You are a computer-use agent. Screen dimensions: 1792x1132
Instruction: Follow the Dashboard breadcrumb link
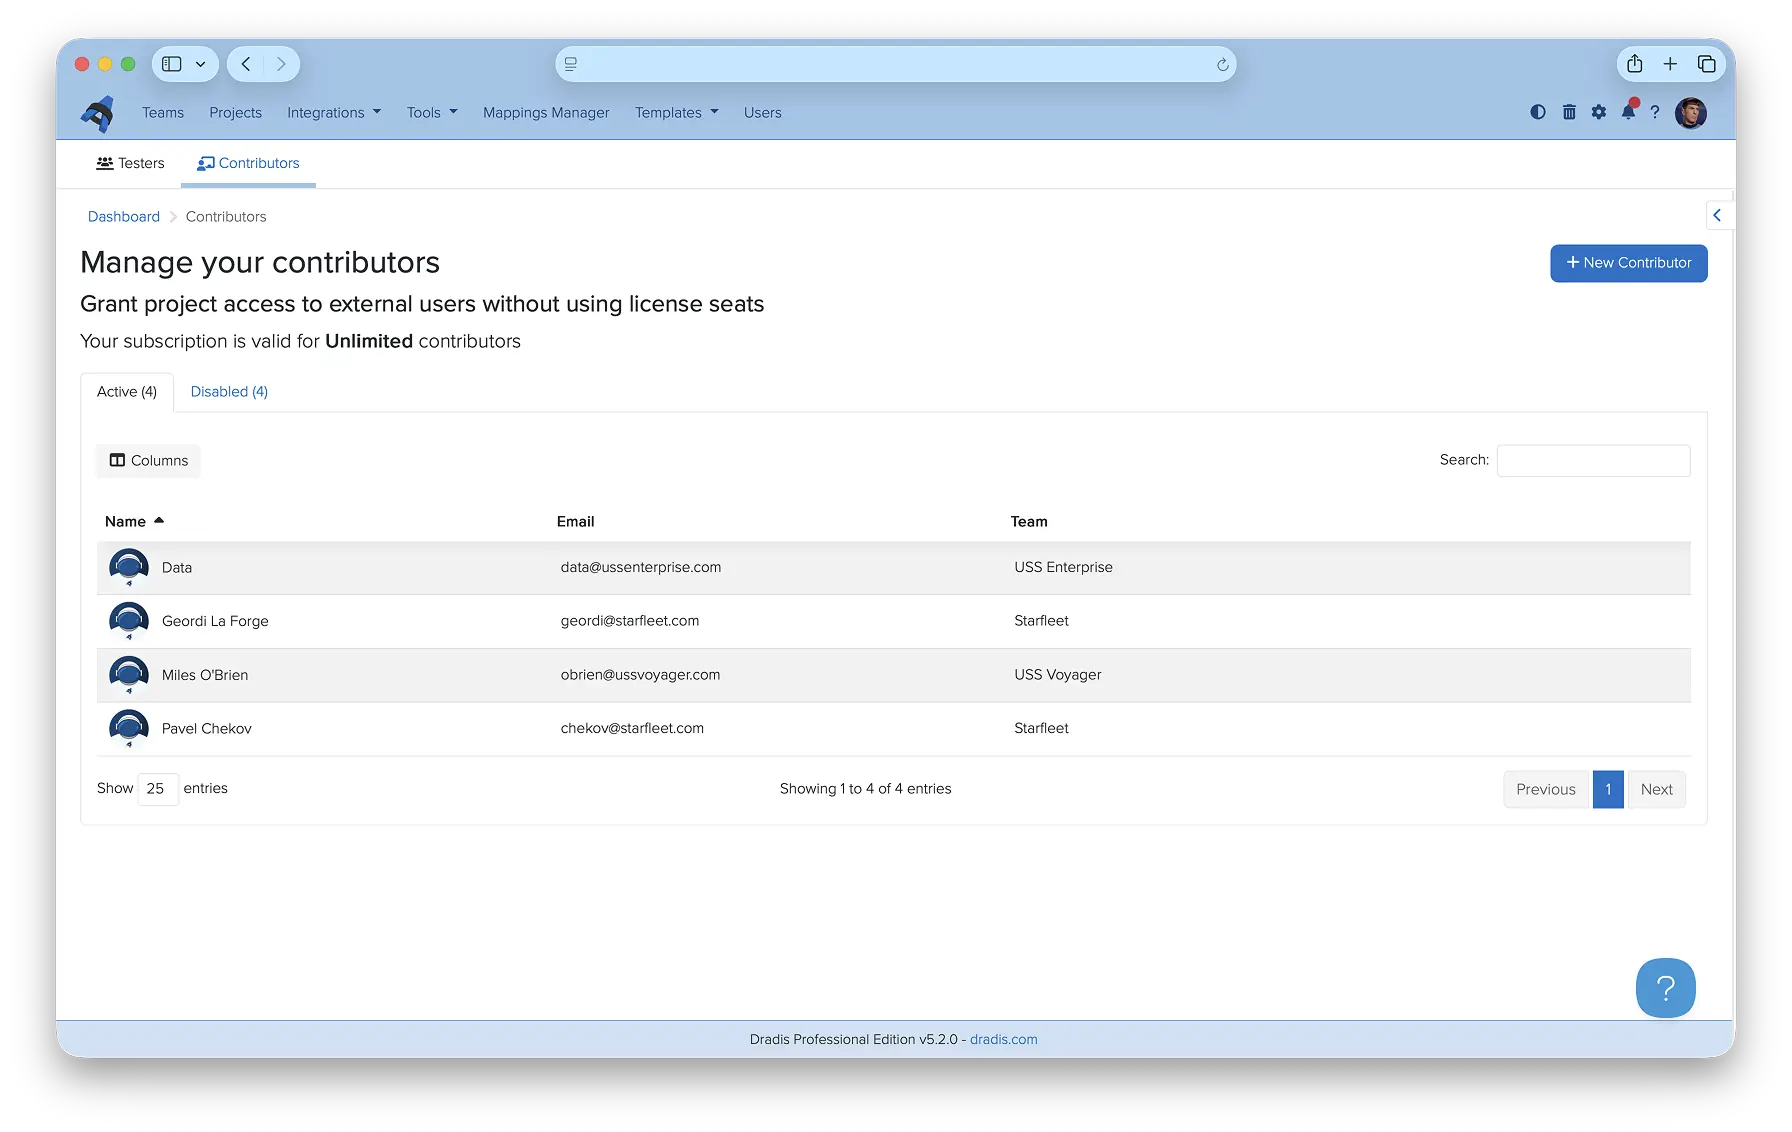pyautogui.click(x=124, y=217)
